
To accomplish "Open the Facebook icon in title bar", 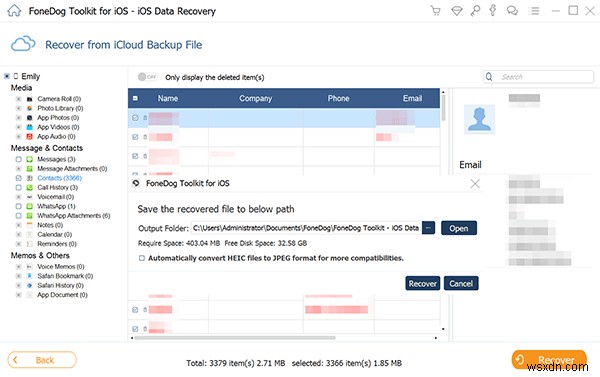I will coord(493,10).
